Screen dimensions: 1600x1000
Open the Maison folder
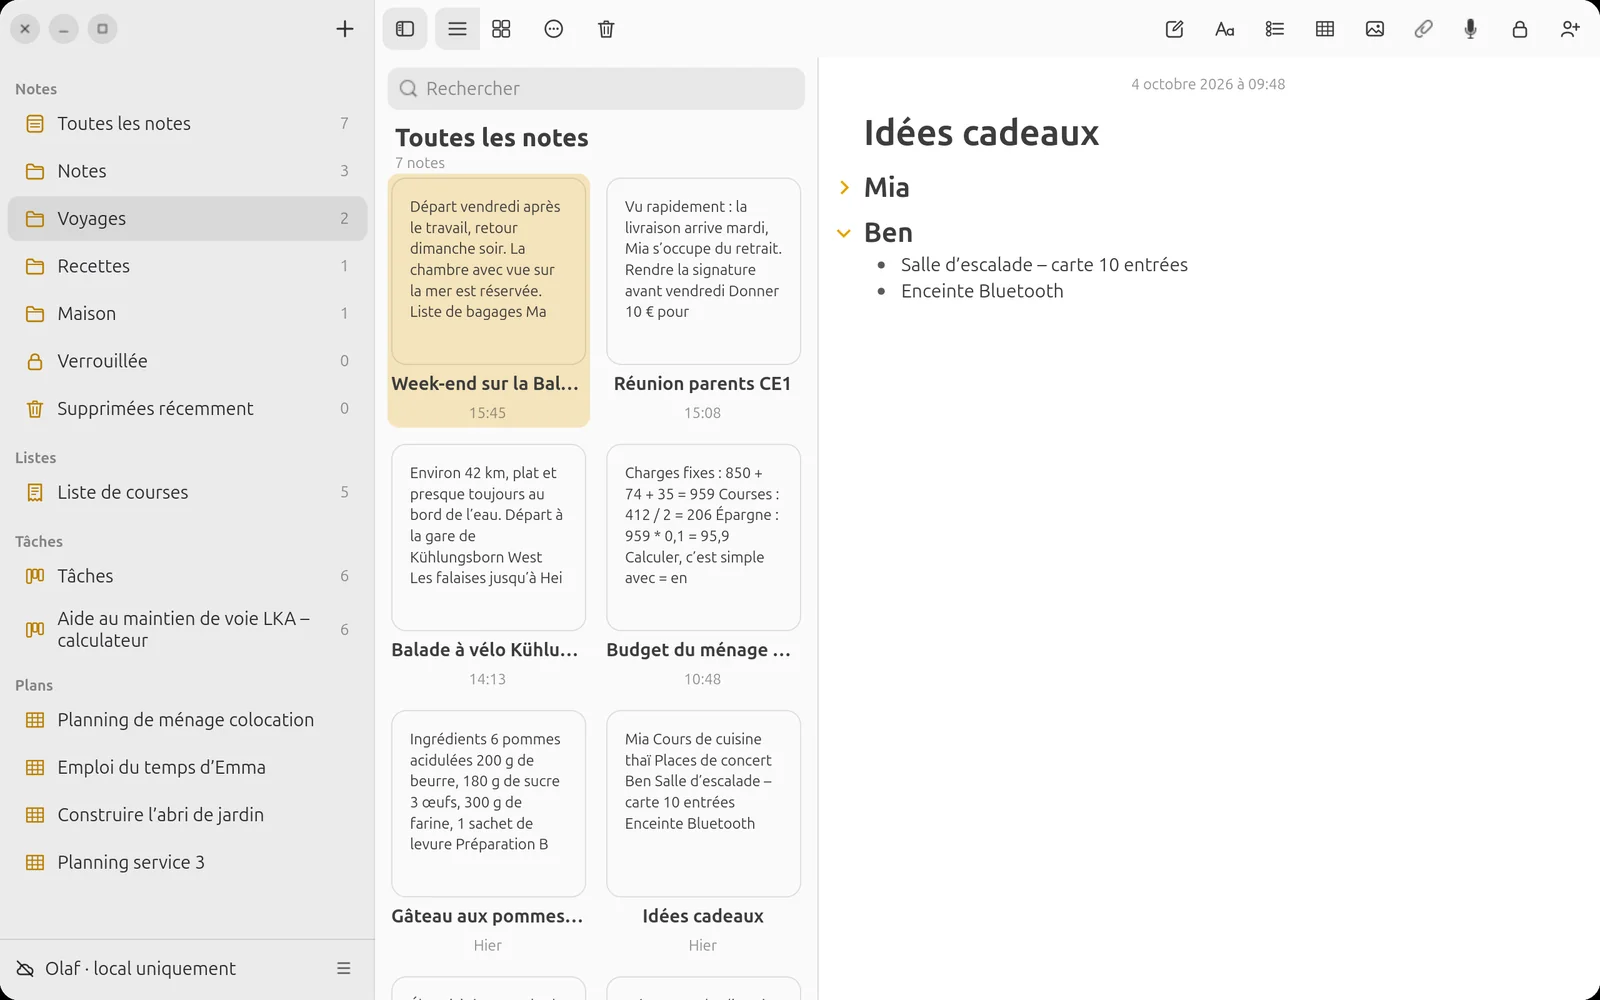coord(187,313)
